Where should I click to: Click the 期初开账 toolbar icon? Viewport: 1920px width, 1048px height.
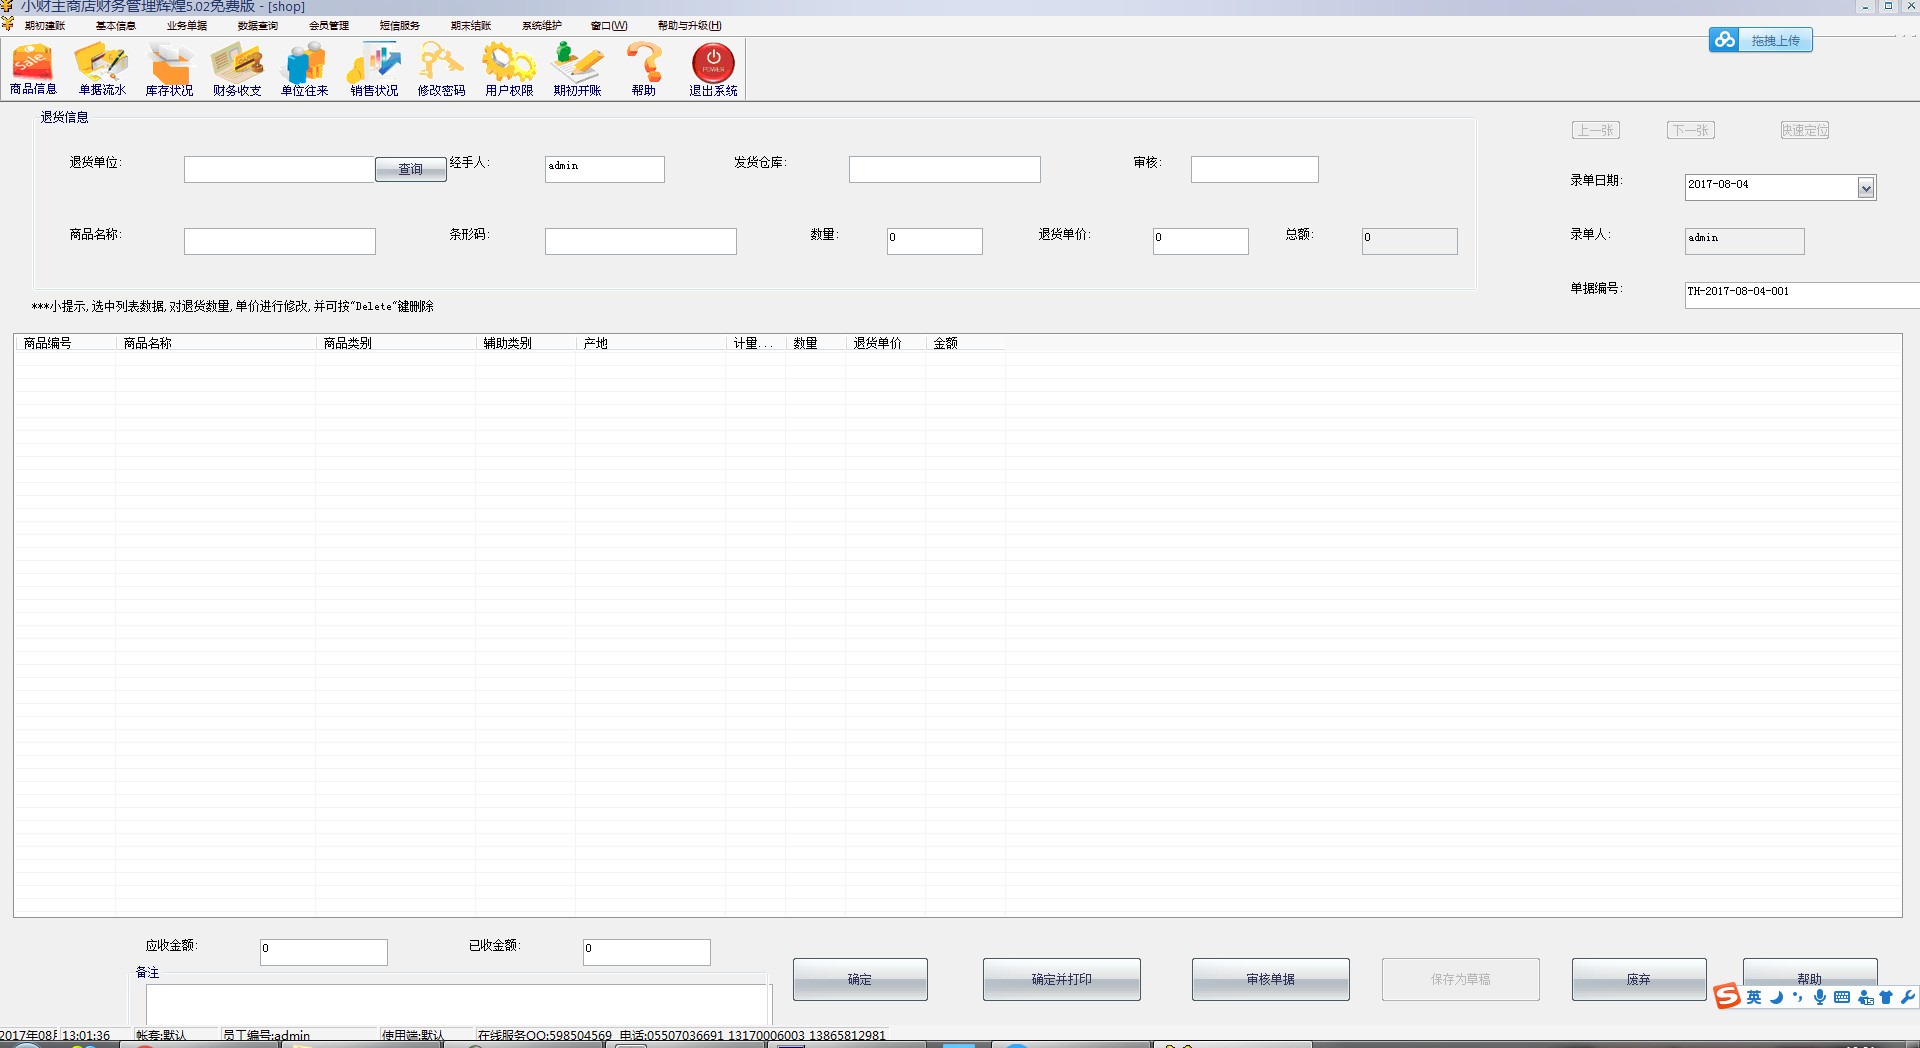coord(577,69)
